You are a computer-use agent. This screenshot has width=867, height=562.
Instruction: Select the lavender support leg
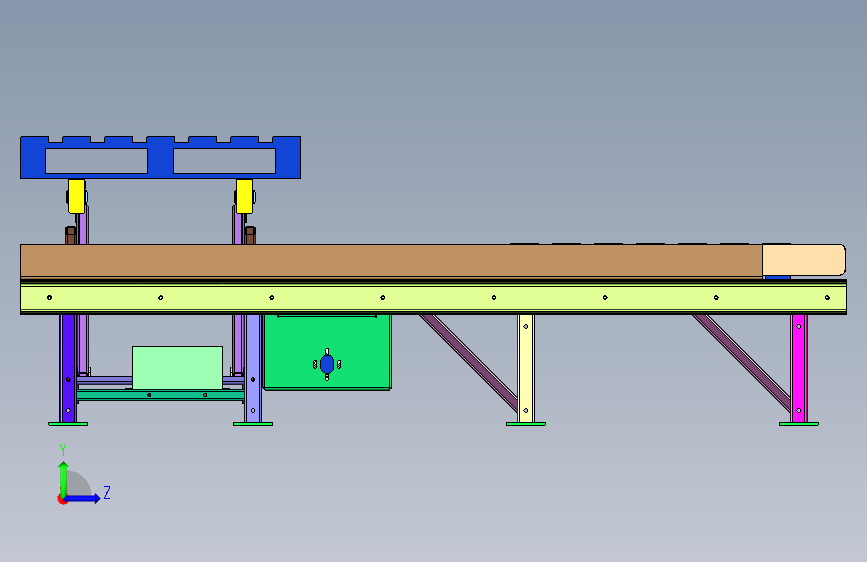click(253, 368)
